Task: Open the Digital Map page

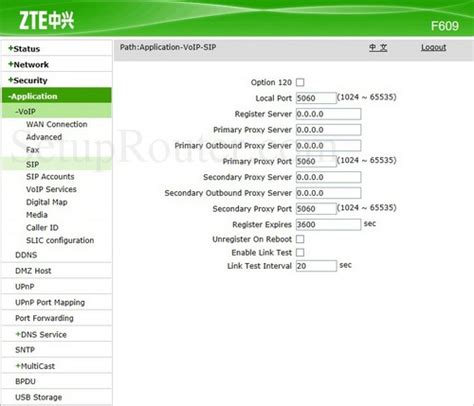Action: [47, 202]
